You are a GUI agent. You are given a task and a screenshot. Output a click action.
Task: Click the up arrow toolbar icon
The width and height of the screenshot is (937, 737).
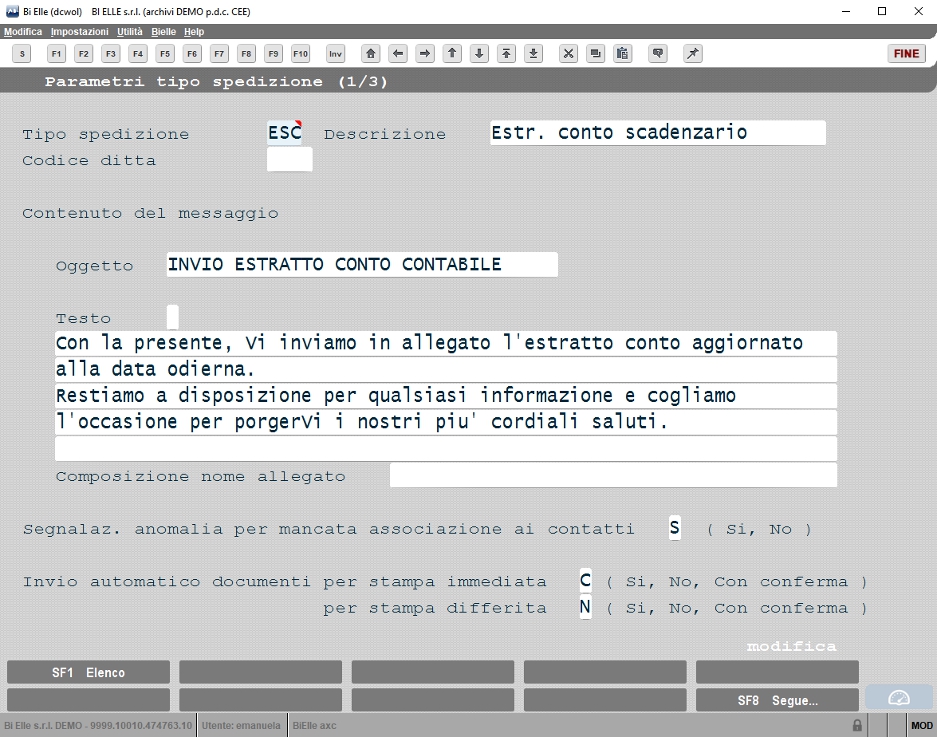pyautogui.click(x=452, y=54)
